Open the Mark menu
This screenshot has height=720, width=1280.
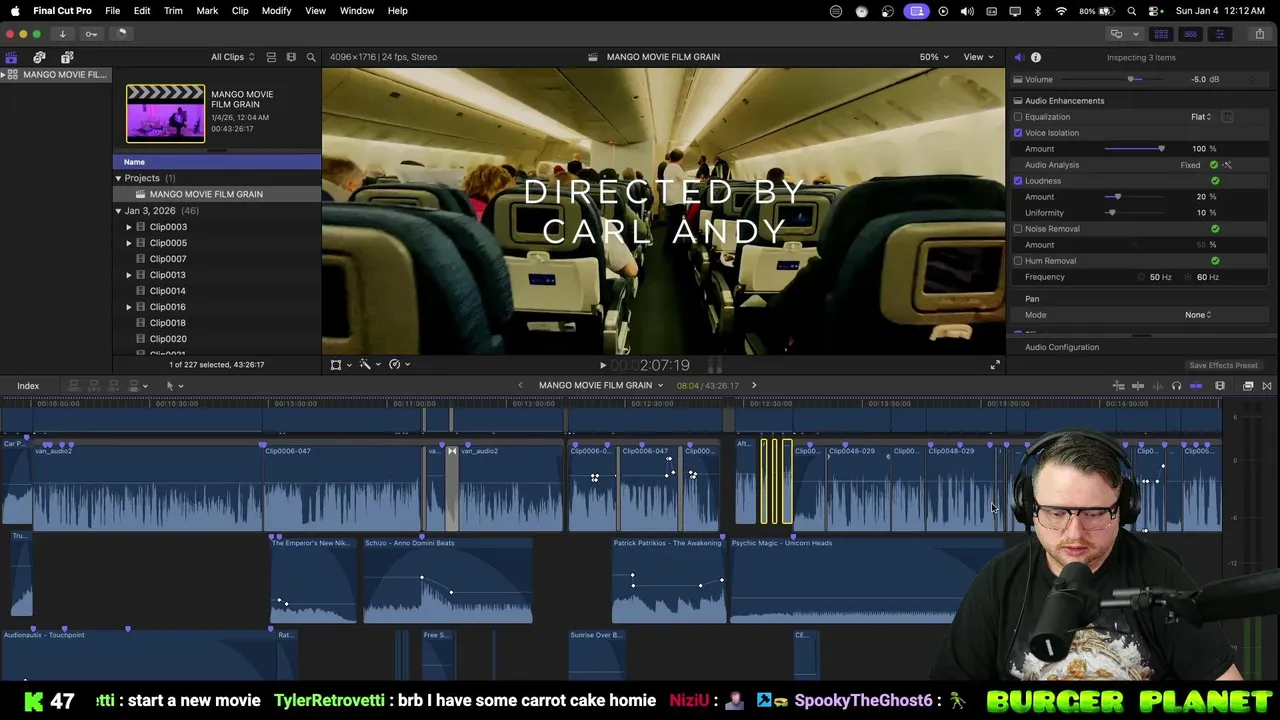click(x=207, y=11)
